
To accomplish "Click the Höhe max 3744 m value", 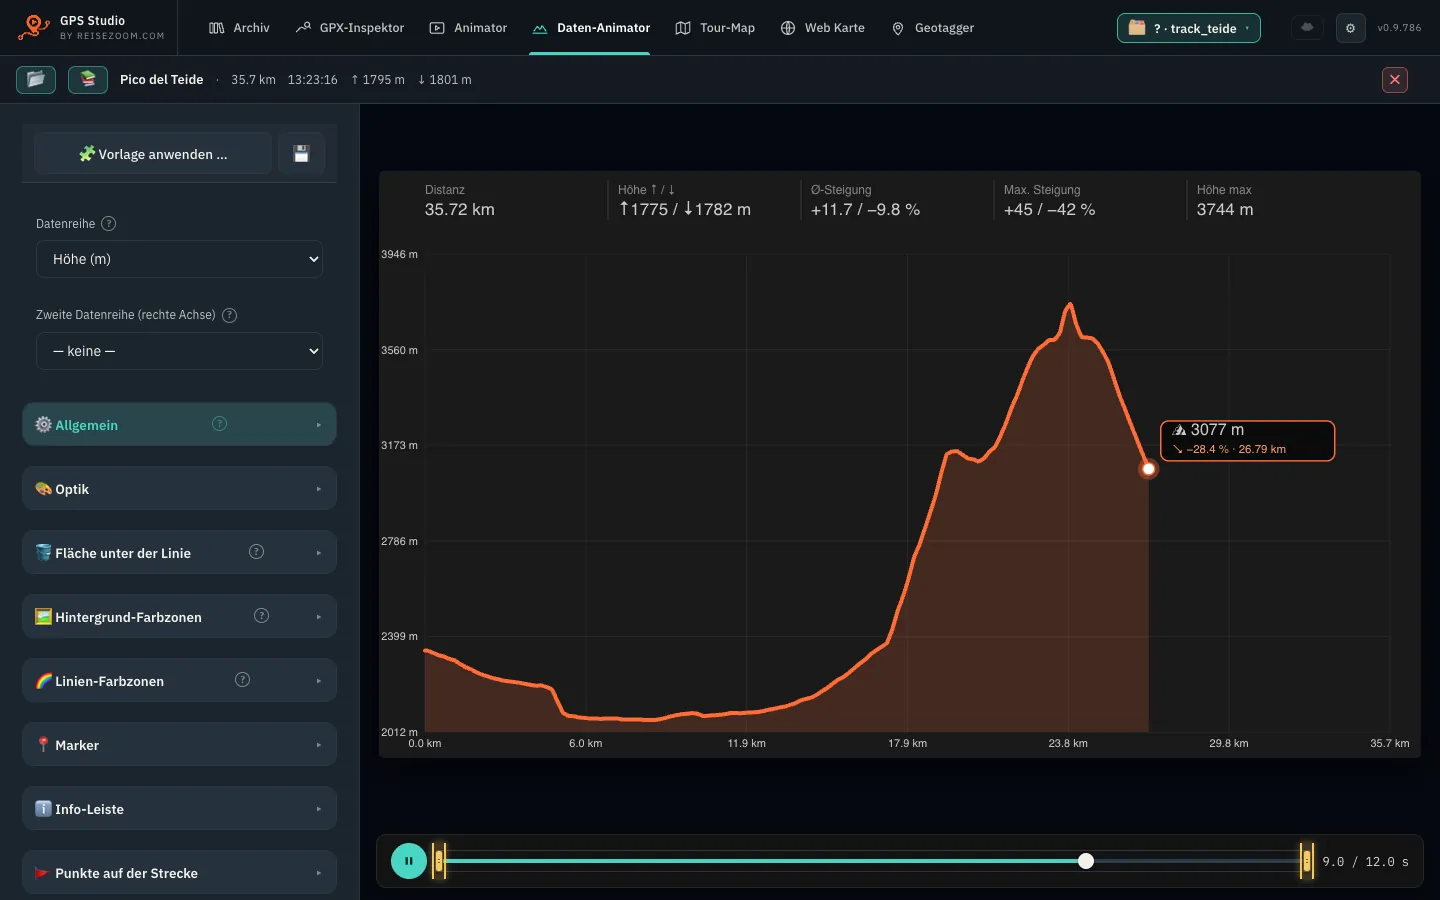I will [1225, 210].
